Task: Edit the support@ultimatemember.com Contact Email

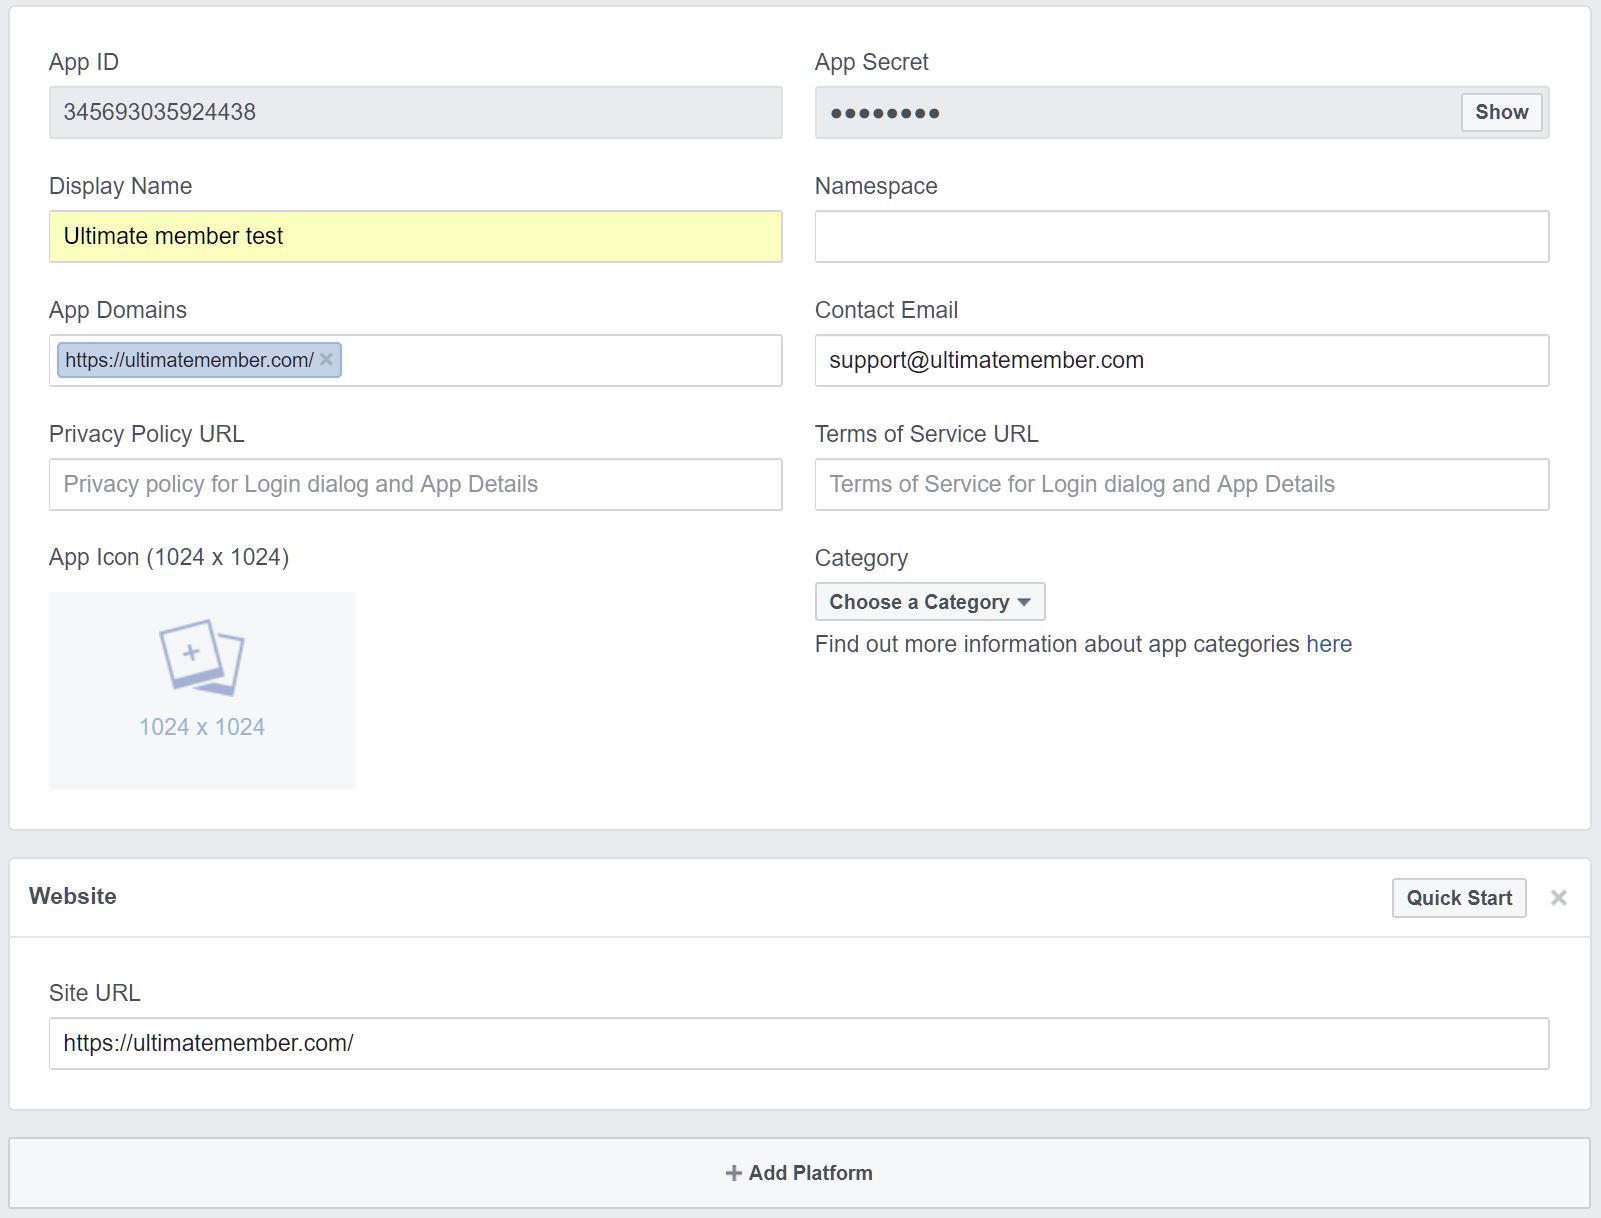Action: 1181,360
